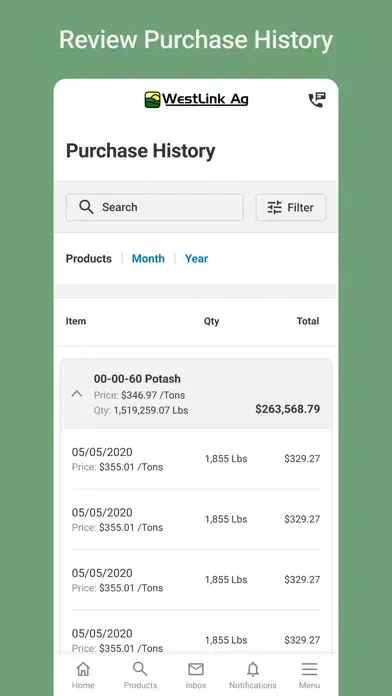Tap the Total column header
Image resolution: width=392 pixels, height=696 pixels.
click(x=308, y=321)
